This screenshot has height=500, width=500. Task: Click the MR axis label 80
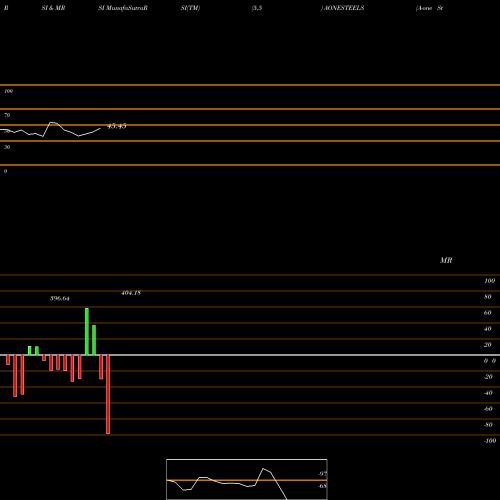pos(488,297)
